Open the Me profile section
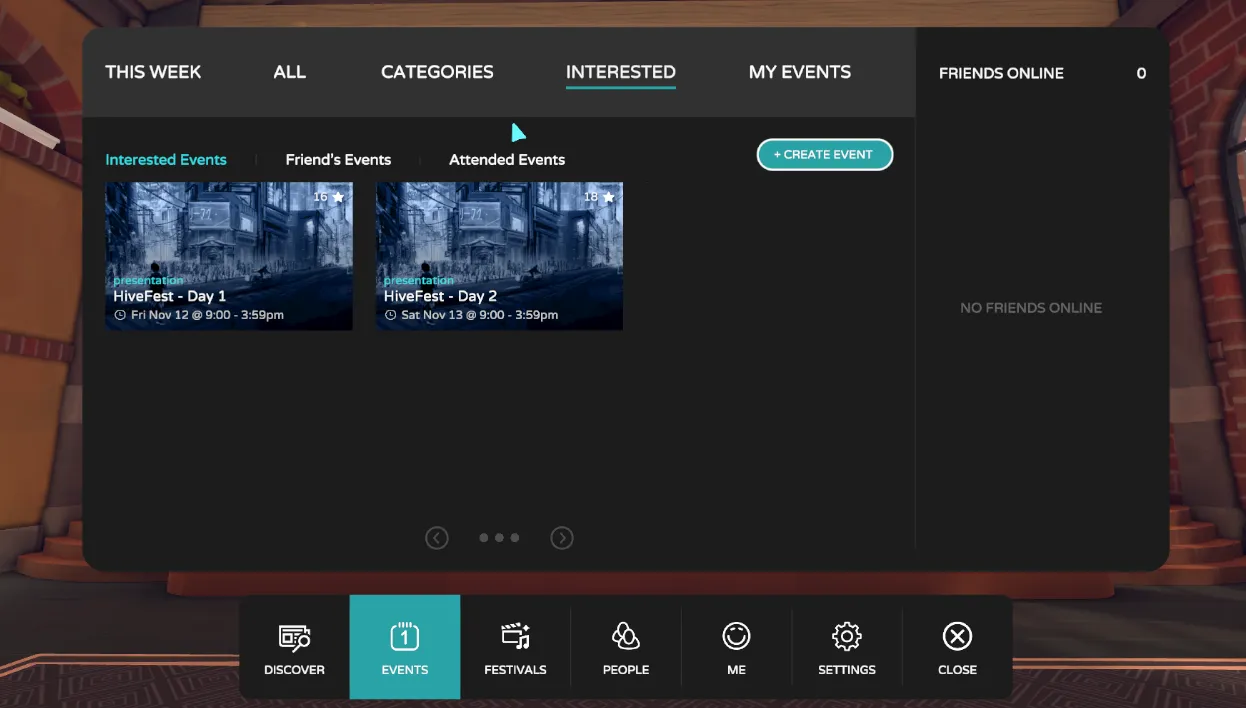Viewport: 1246px width, 708px height. (736, 647)
